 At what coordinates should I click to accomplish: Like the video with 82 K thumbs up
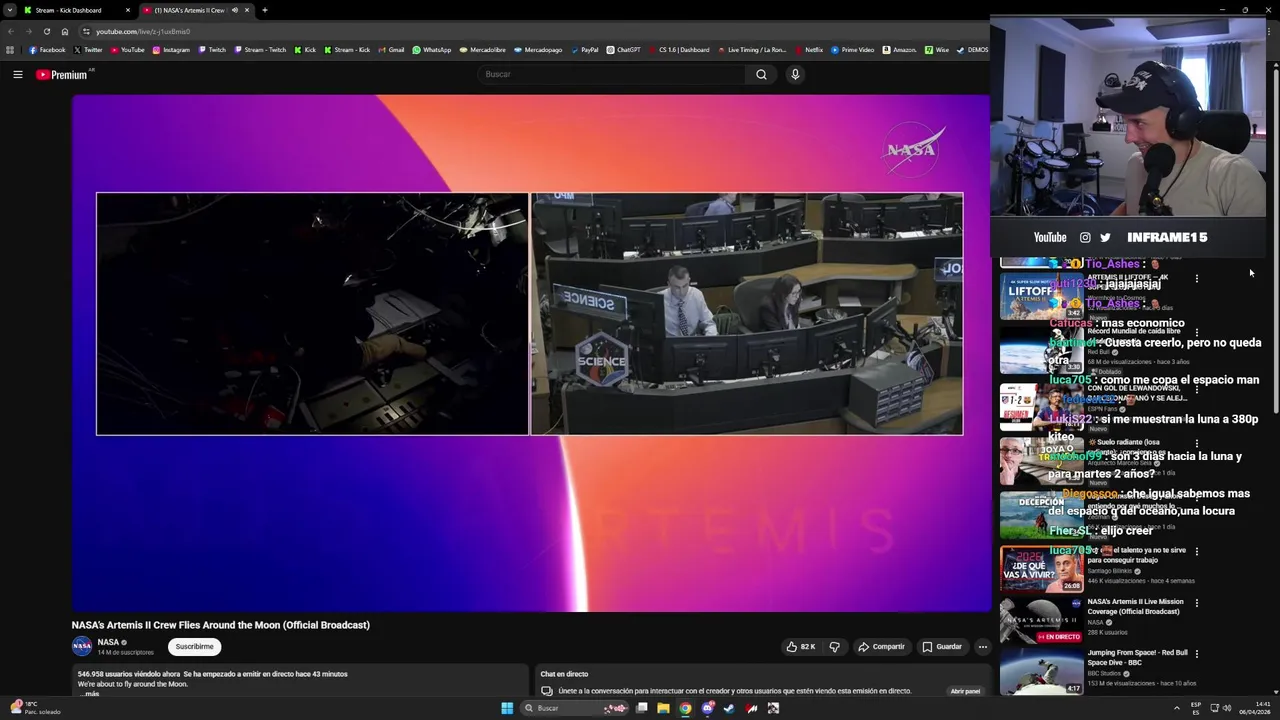801,647
